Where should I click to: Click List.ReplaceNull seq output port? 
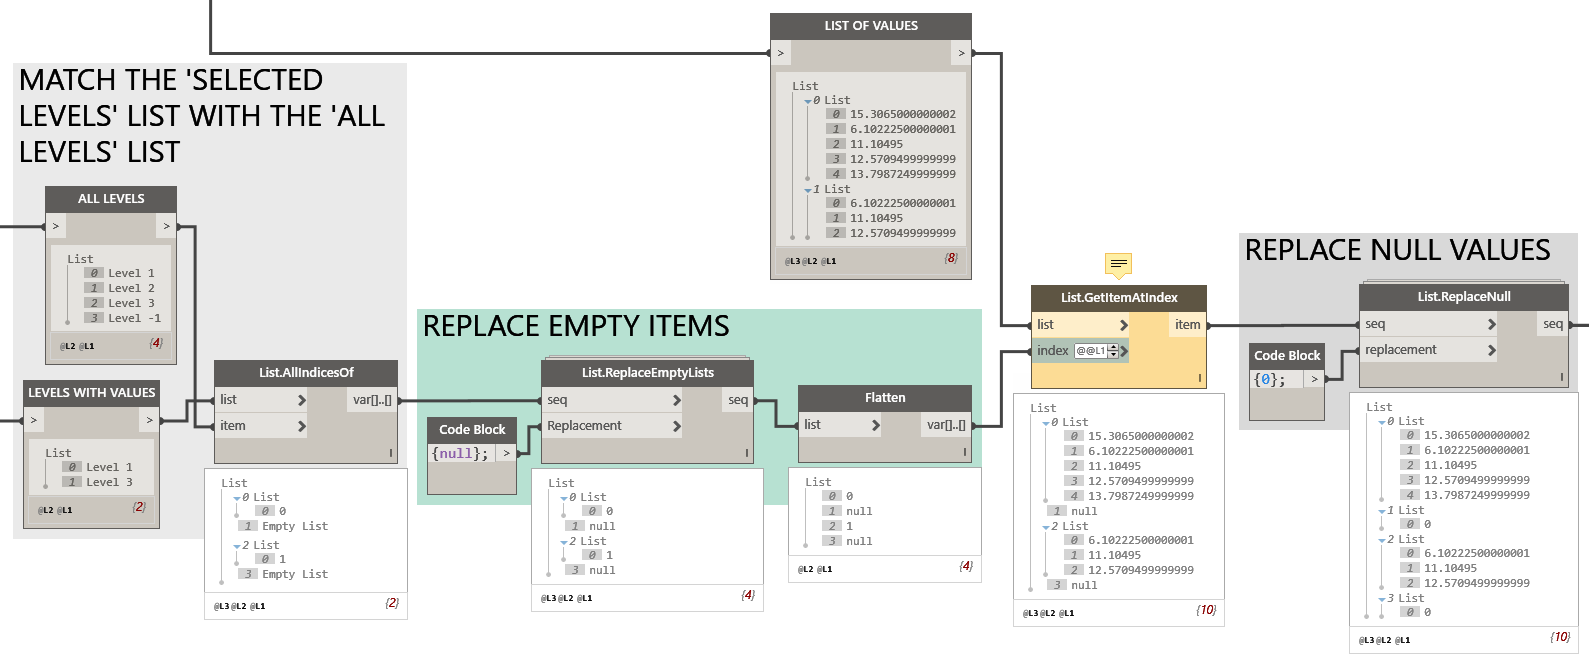(x=1552, y=323)
